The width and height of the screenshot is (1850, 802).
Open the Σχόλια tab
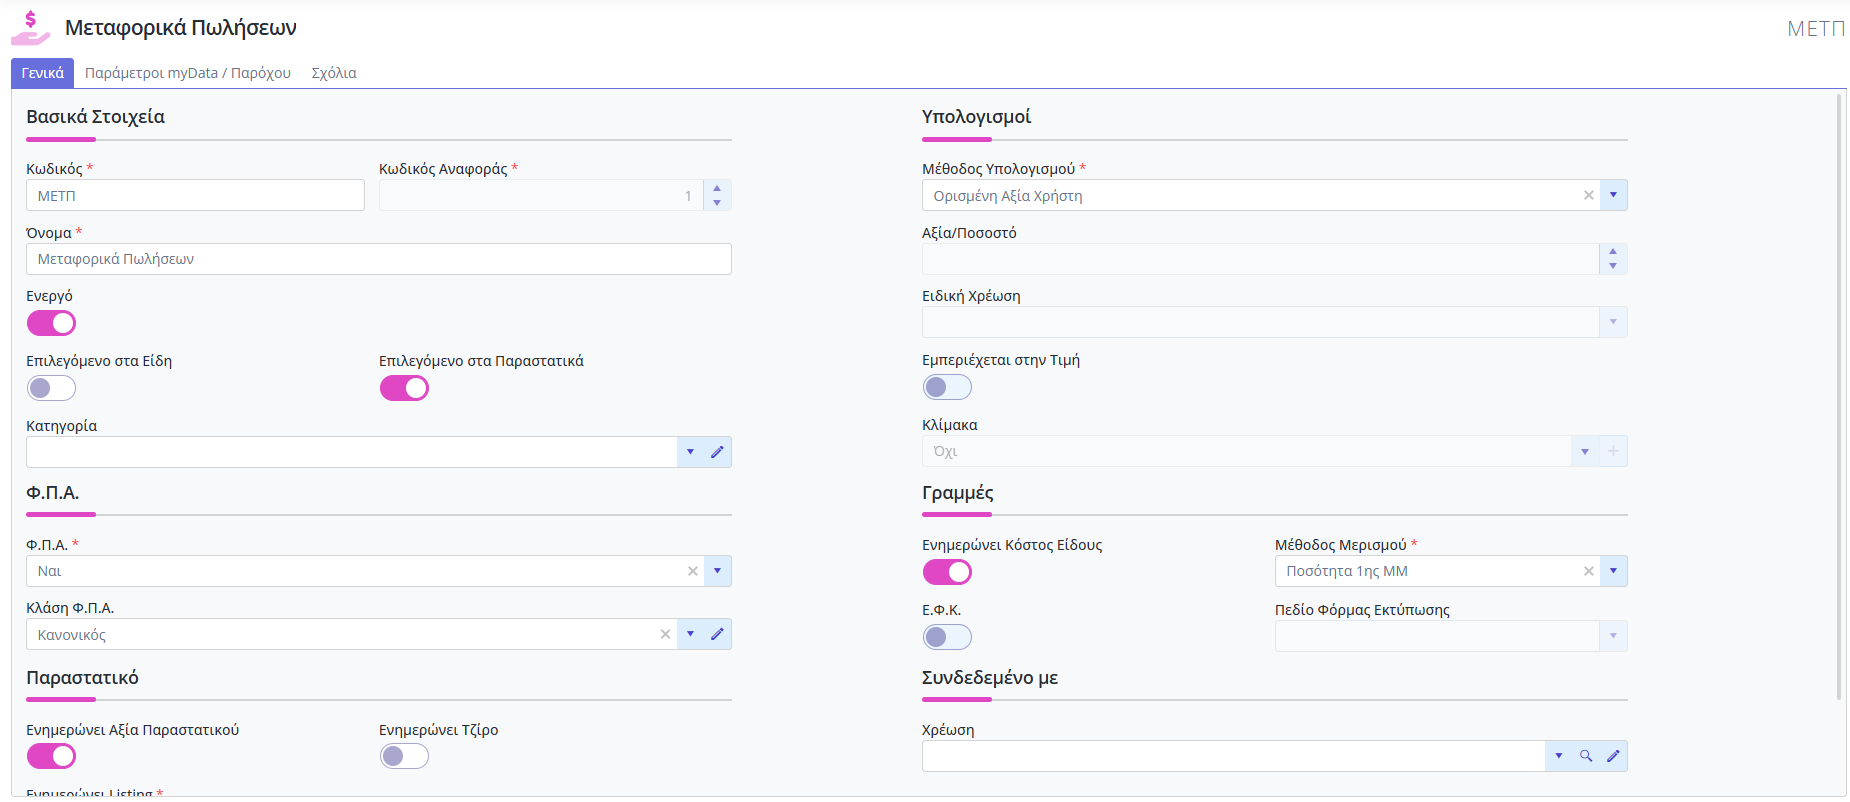pos(334,73)
